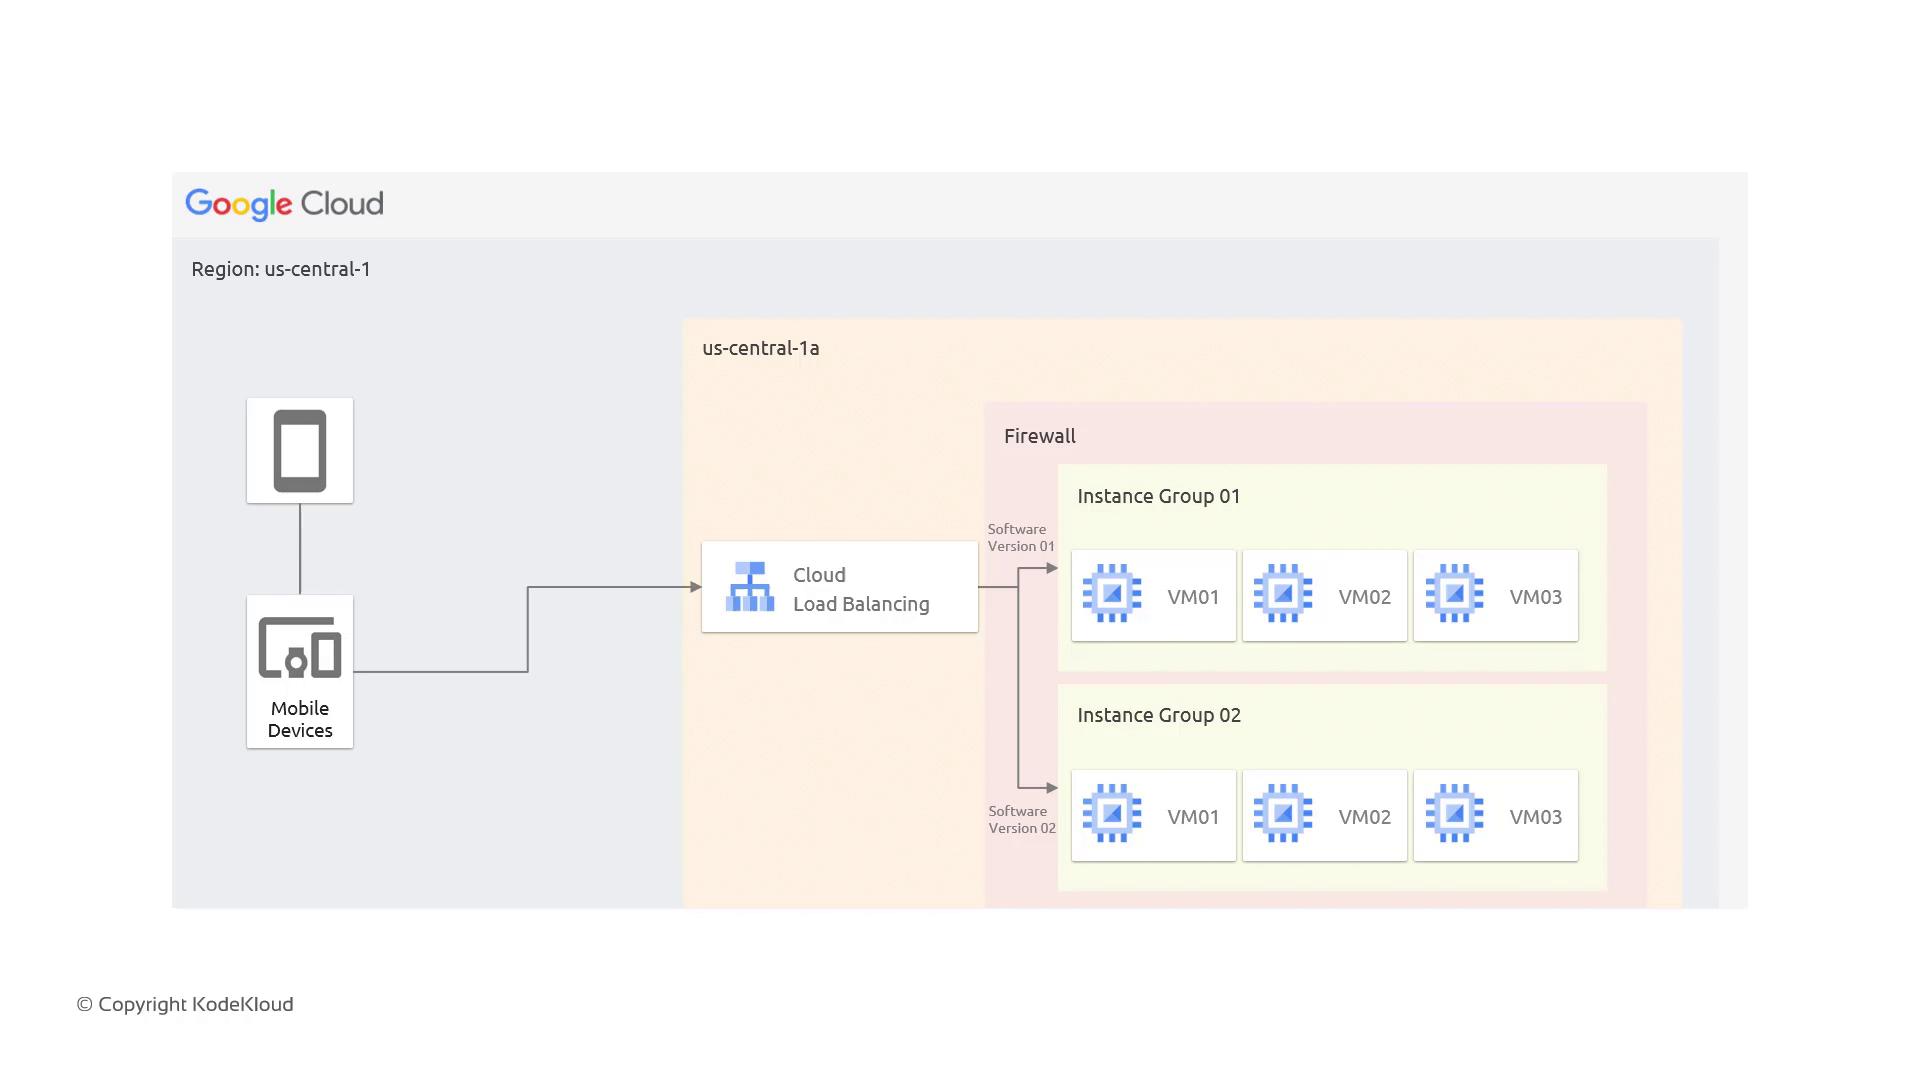Click the Firewall label
The height and width of the screenshot is (1080, 1920).
(x=1039, y=436)
